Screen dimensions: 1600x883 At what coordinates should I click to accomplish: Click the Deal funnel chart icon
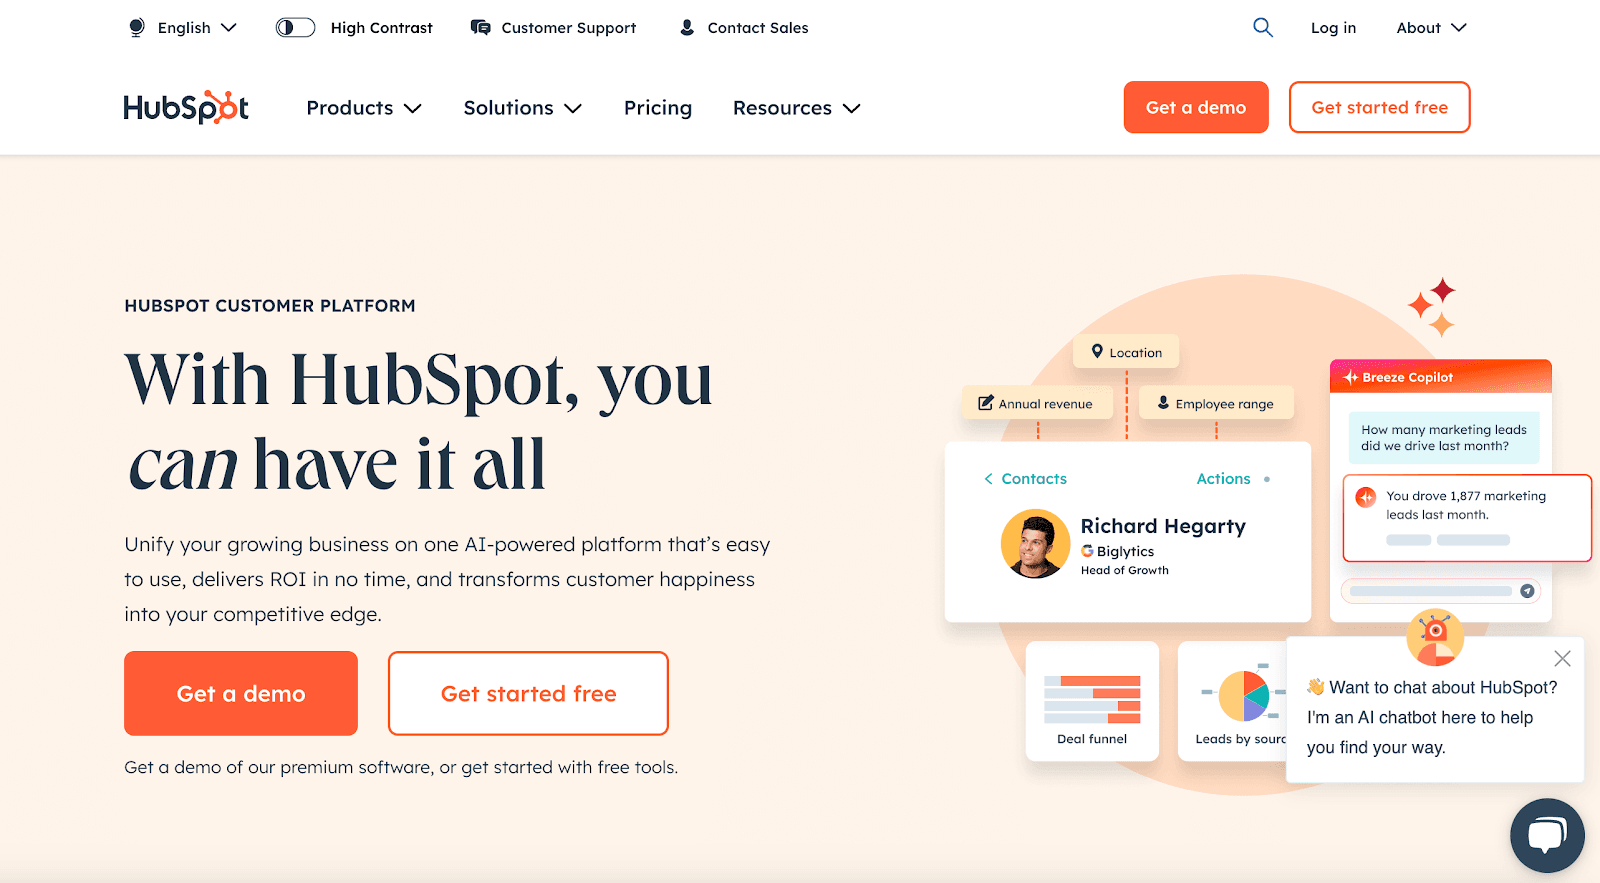click(x=1092, y=699)
